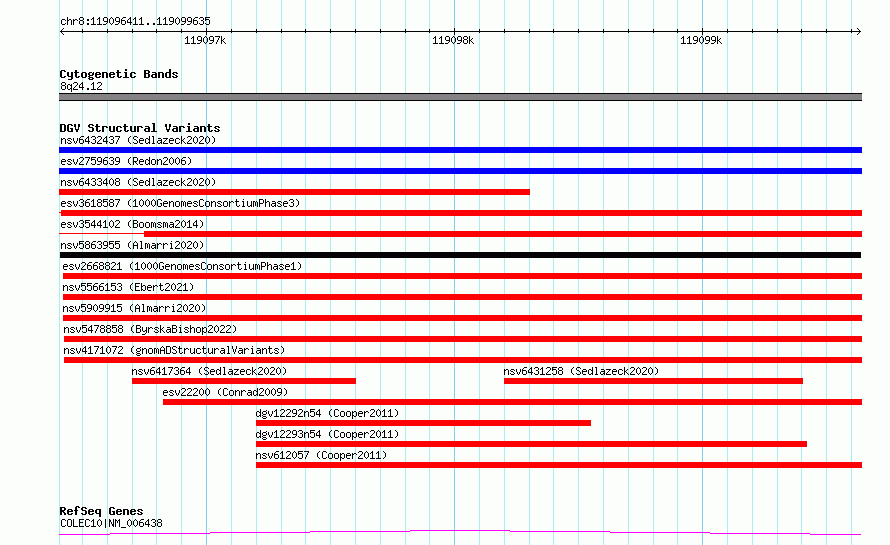Open variant esv3544102 (Boomsma2014) label

click(132, 224)
